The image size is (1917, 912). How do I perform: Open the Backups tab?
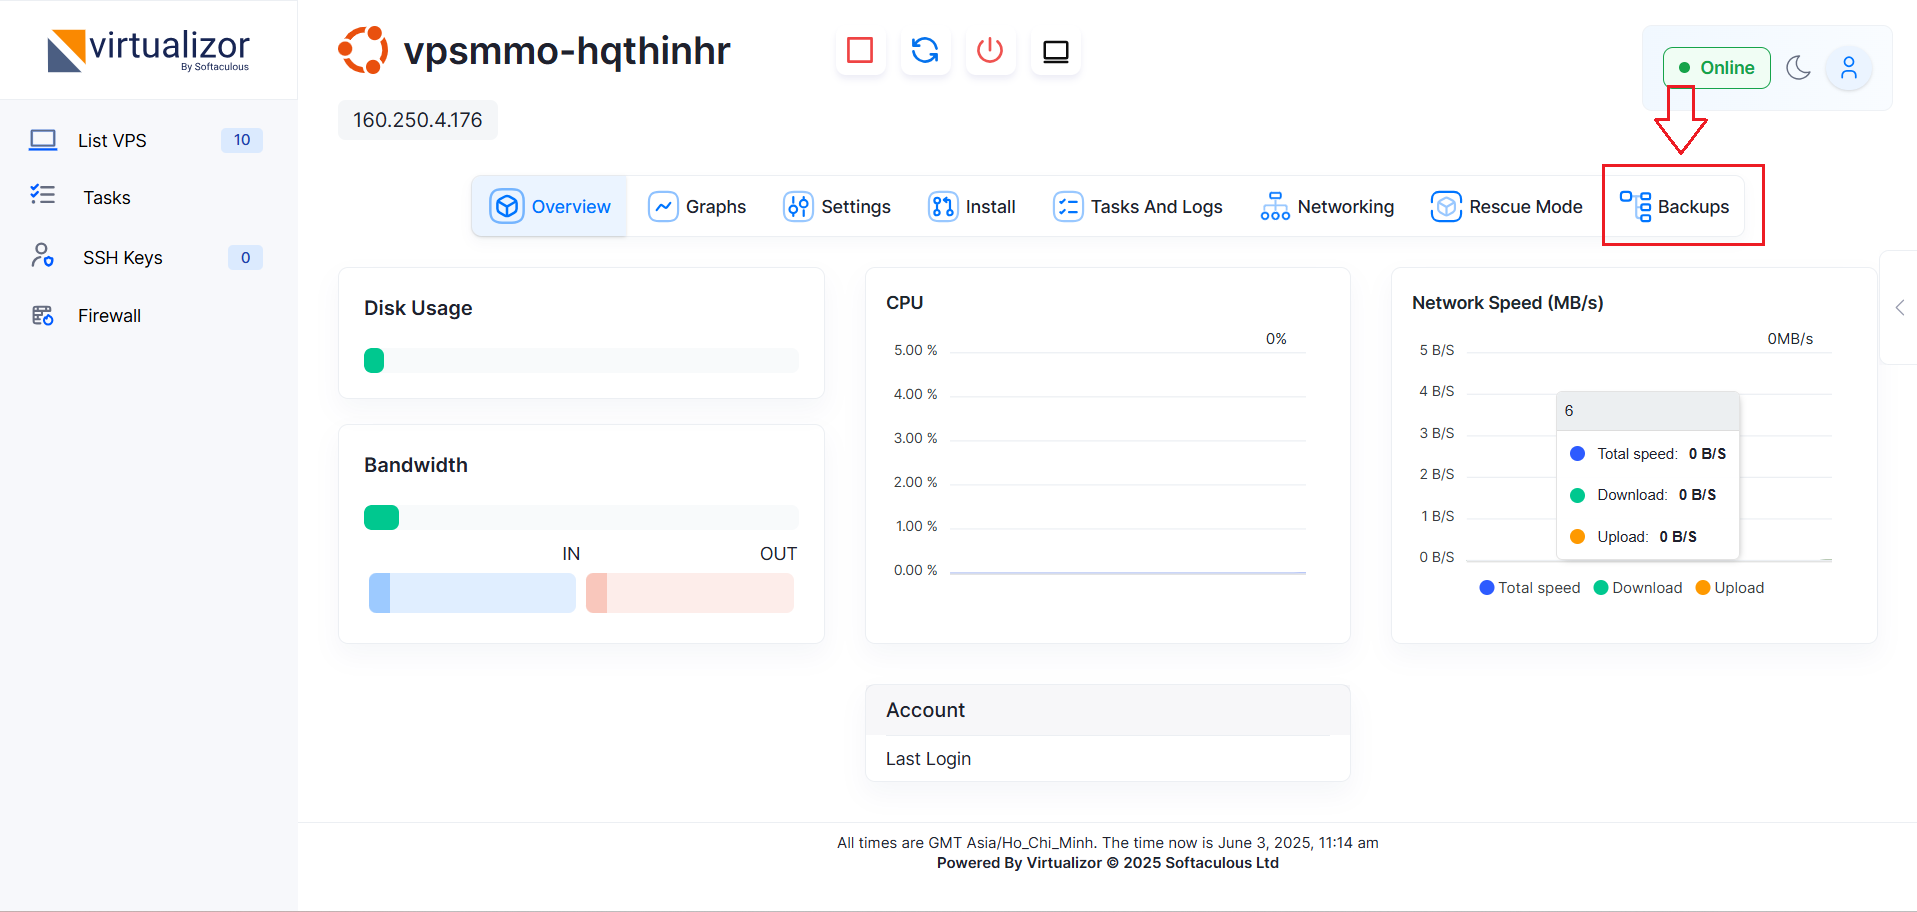coord(1676,206)
